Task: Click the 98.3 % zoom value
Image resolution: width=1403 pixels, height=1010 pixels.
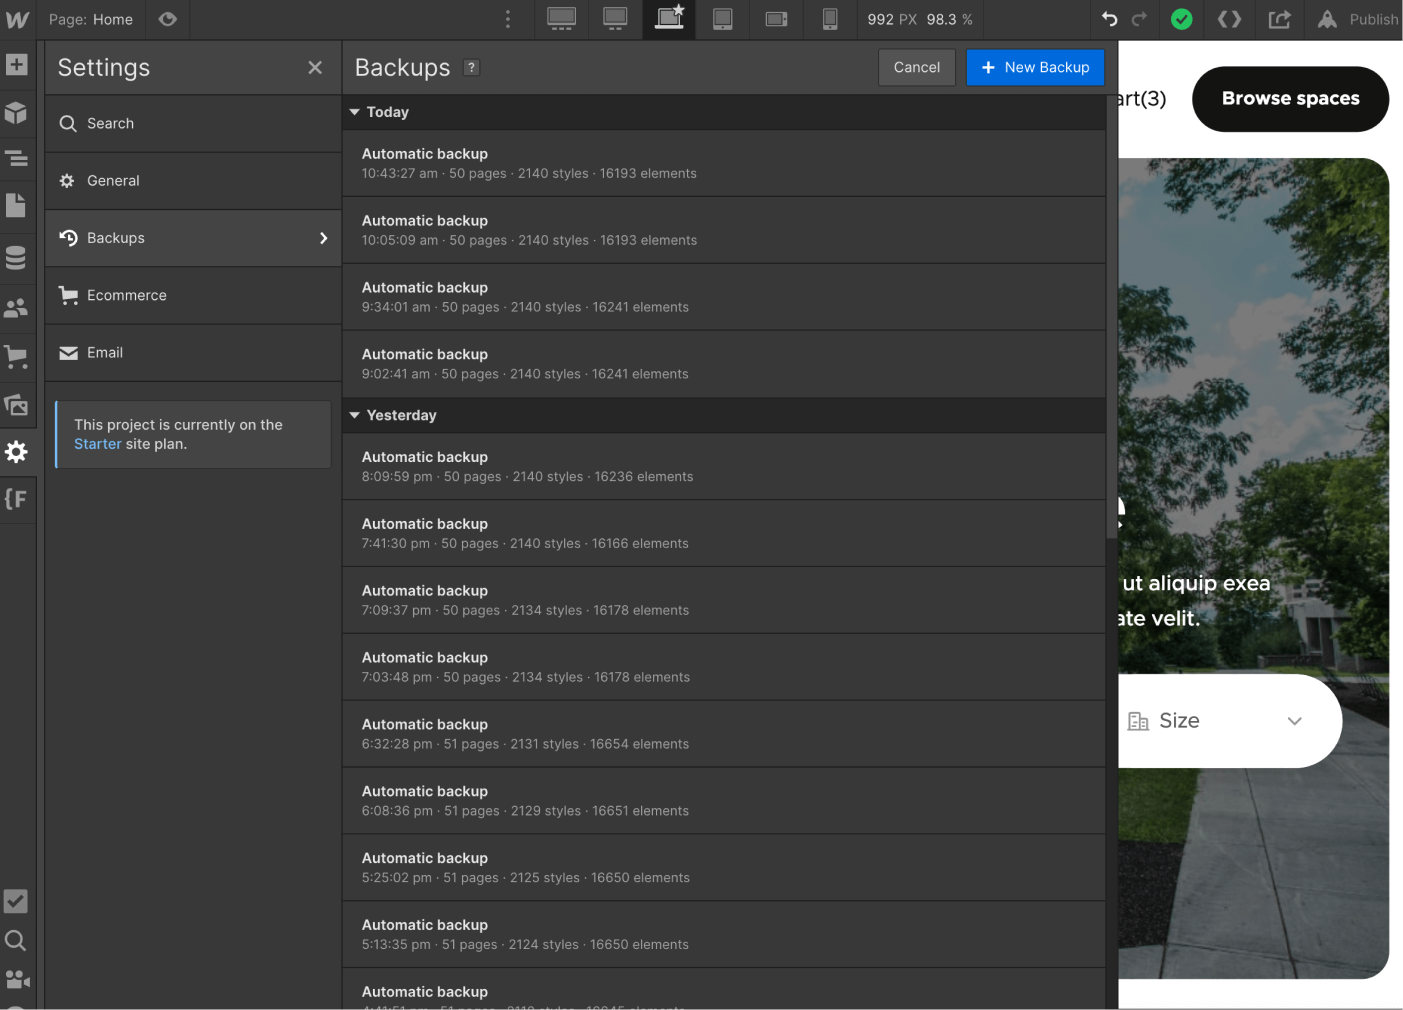Action: pos(949,19)
